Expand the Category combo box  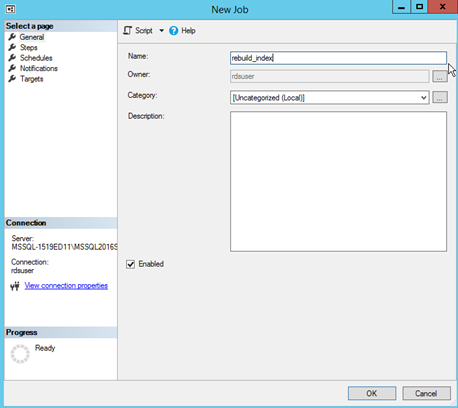(329, 98)
